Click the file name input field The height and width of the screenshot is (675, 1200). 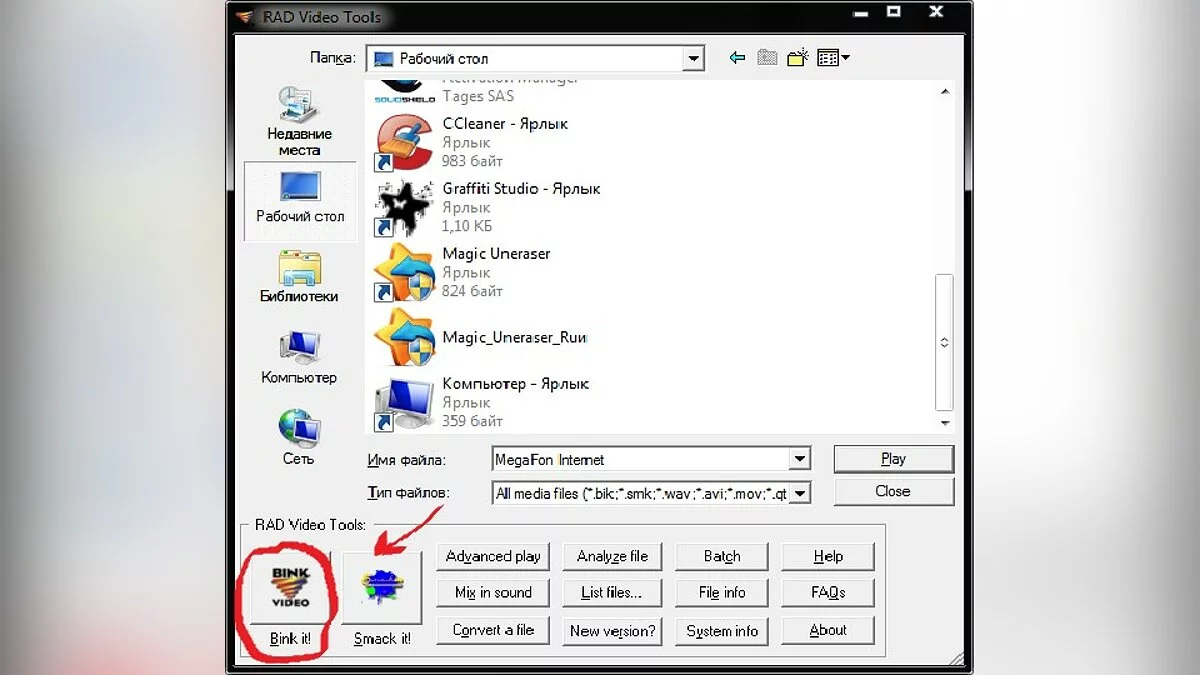(x=640, y=460)
